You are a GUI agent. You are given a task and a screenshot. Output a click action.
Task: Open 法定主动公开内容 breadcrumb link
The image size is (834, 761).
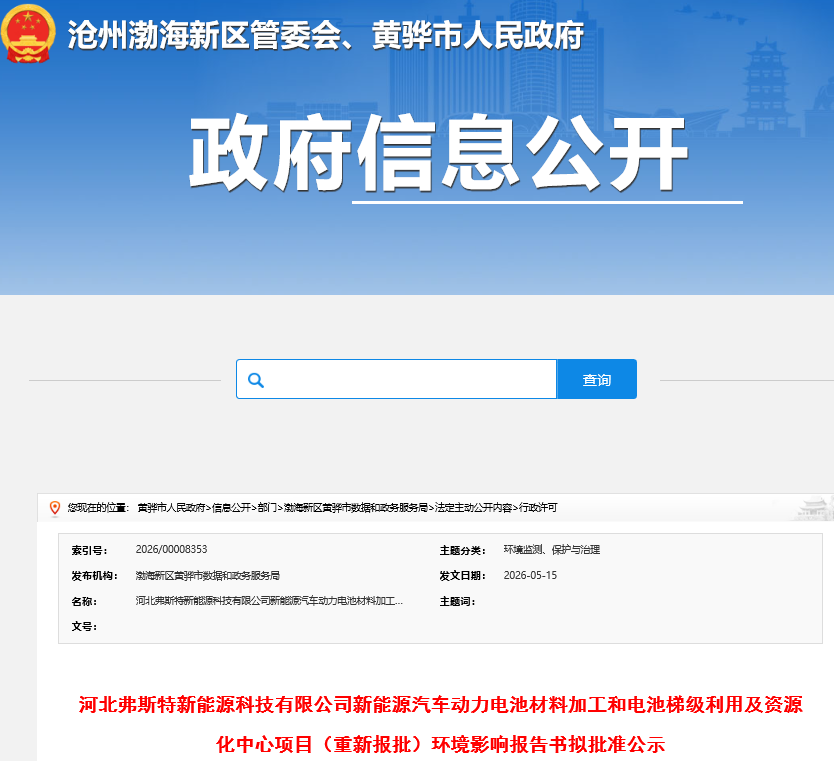[x=473, y=508]
